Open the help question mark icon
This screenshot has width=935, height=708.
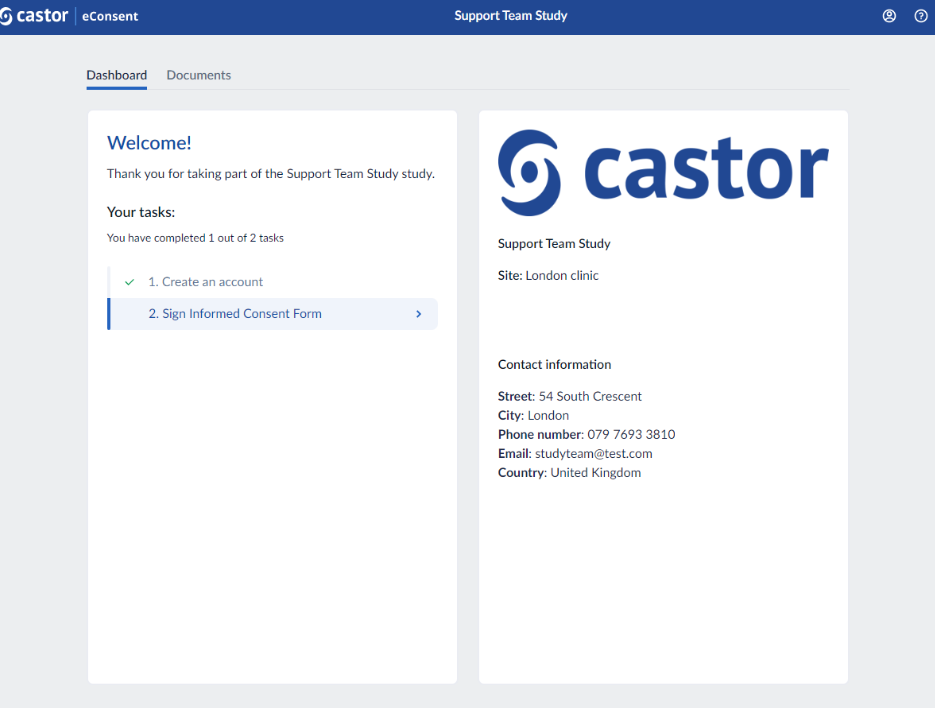921,16
